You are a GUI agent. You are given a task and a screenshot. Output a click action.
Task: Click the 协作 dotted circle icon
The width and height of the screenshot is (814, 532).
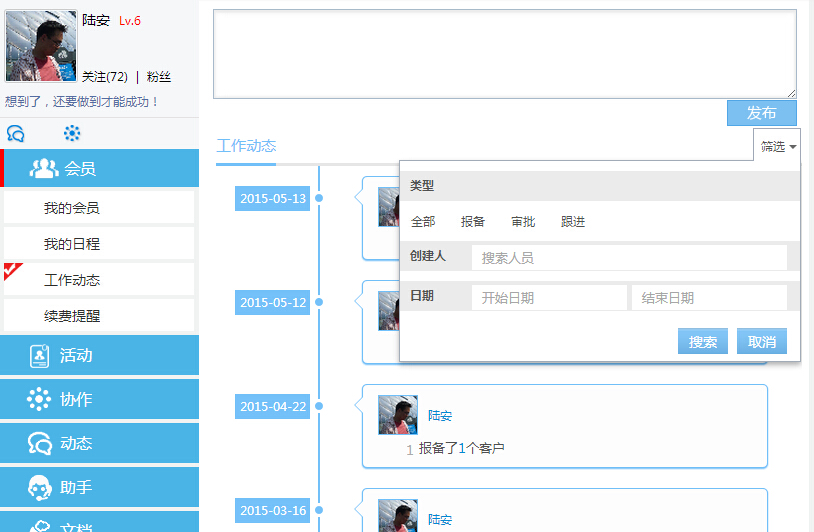point(39,399)
